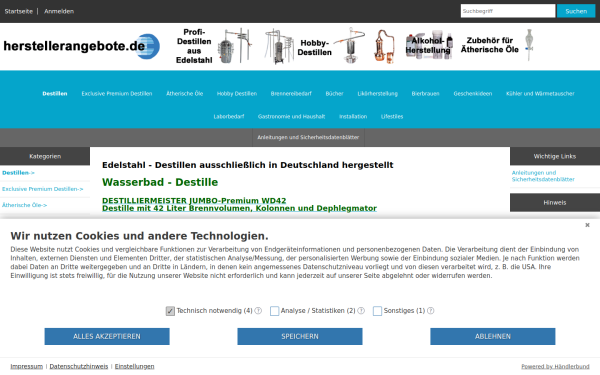Click the herstellerangebote.de globe logo
This screenshot has width=600, height=375.
click(x=82, y=46)
